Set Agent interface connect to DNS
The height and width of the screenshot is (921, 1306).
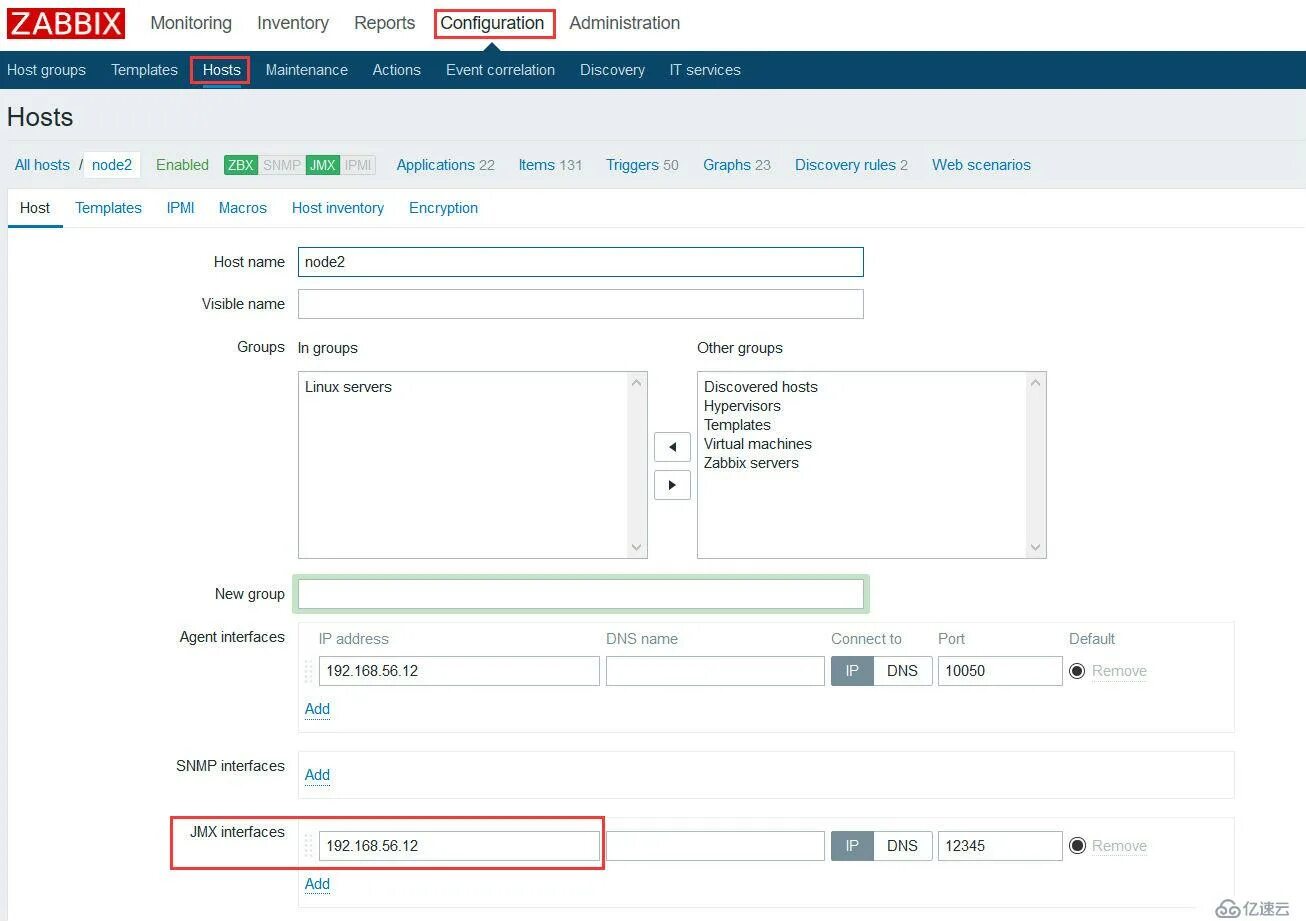[902, 671]
